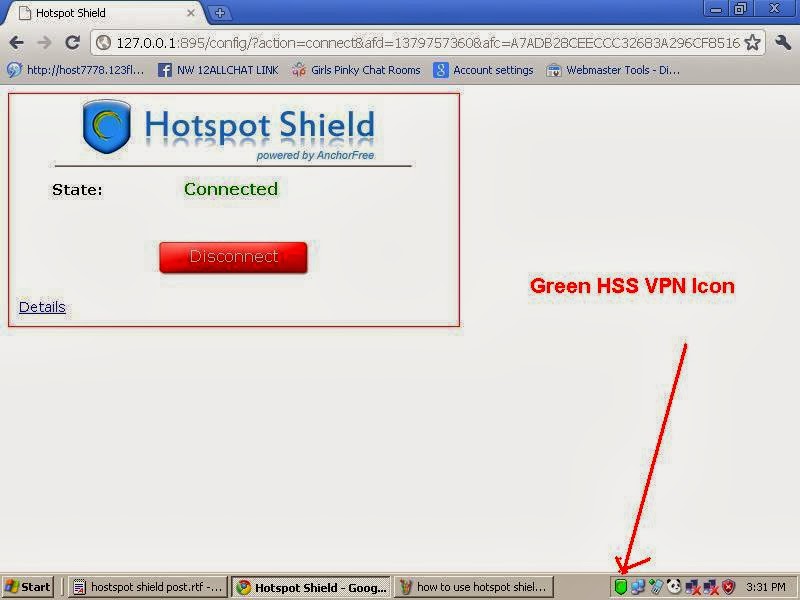Reload the current page
Screen dimensions: 800x600
(x=73, y=42)
